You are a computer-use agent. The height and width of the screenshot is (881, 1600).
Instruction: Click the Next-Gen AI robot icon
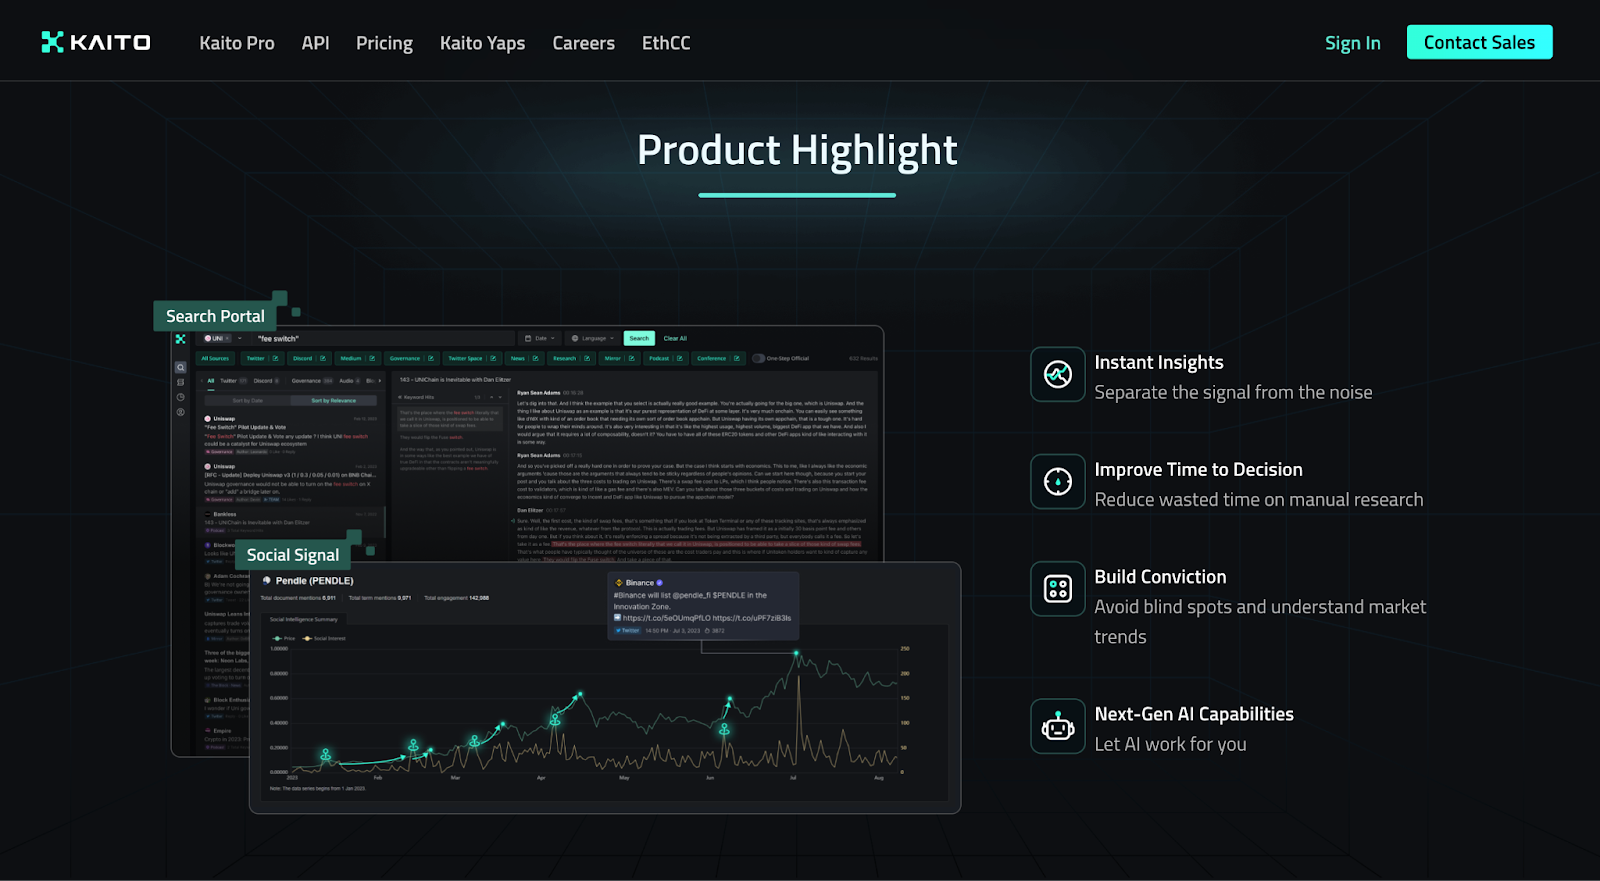(1058, 726)
